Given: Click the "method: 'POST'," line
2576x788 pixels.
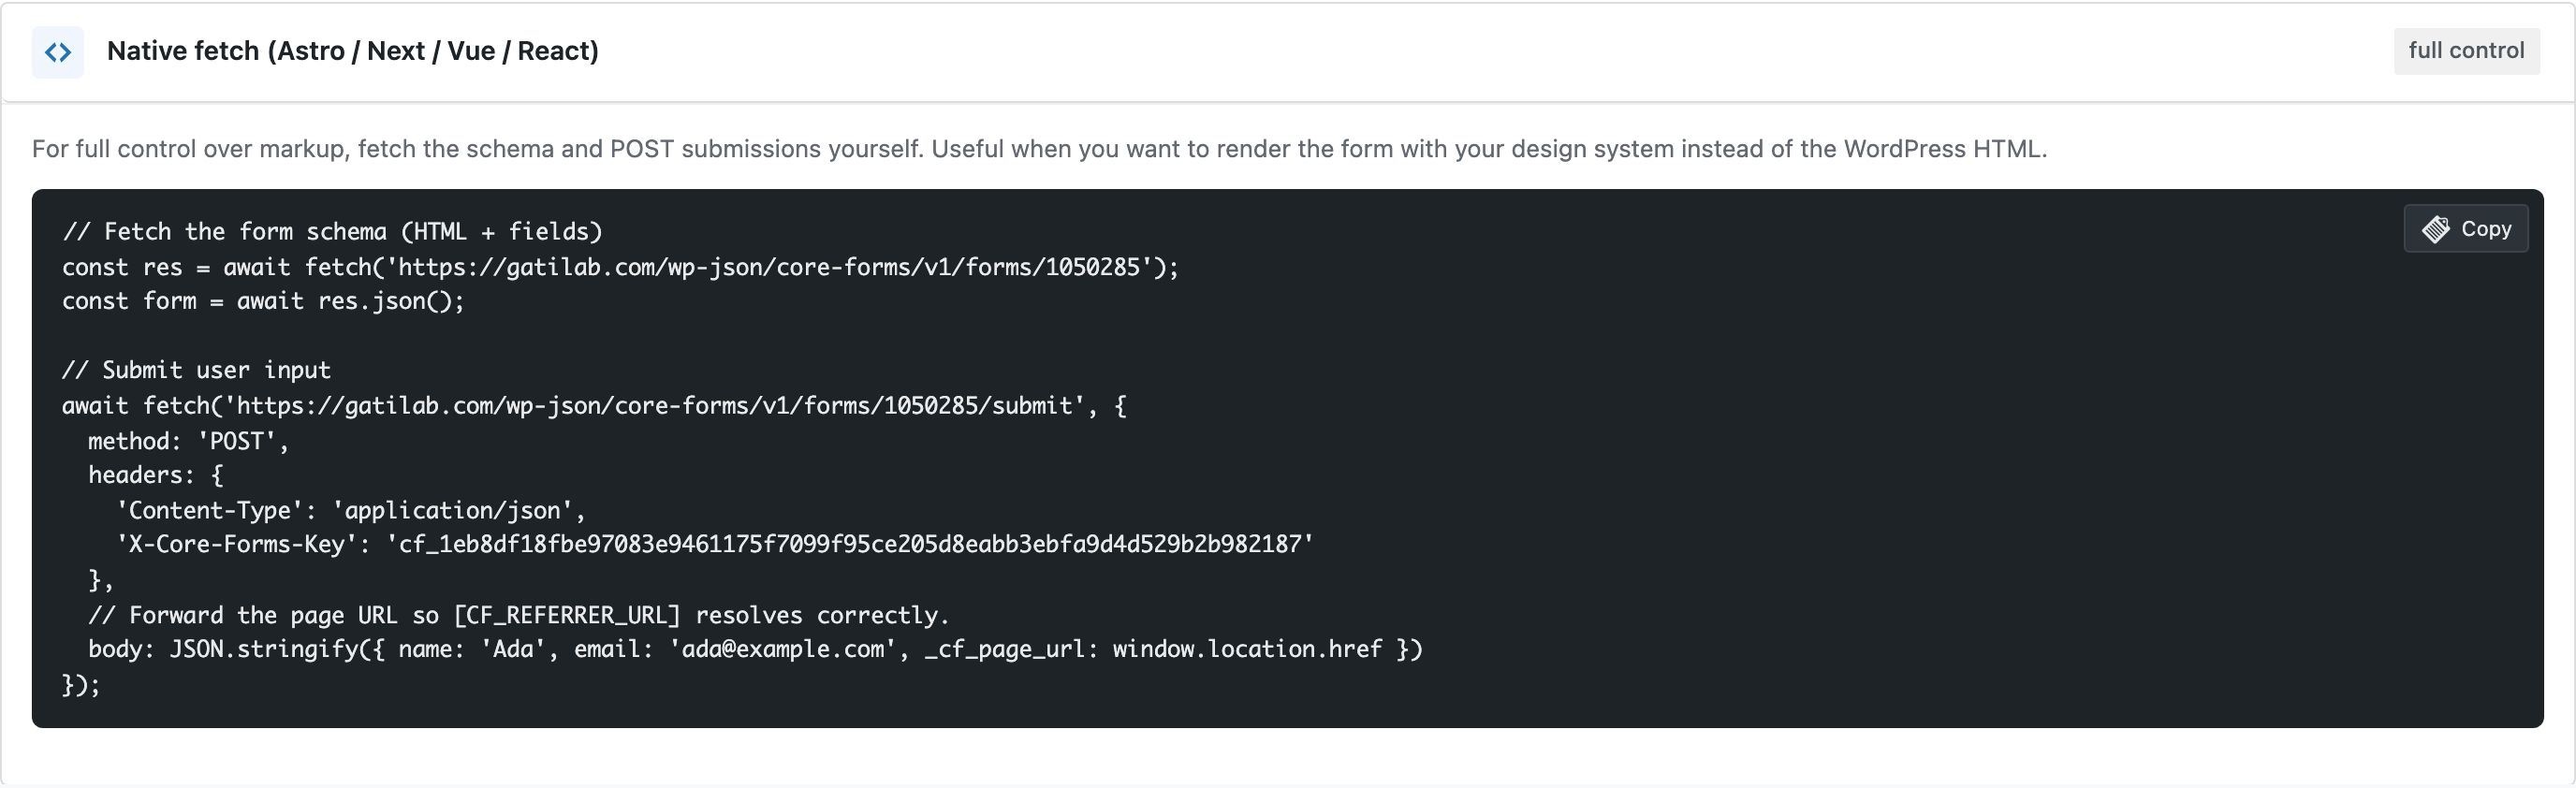Looking at the screenshot, I should pyautogui.click(x=188, y=441).
